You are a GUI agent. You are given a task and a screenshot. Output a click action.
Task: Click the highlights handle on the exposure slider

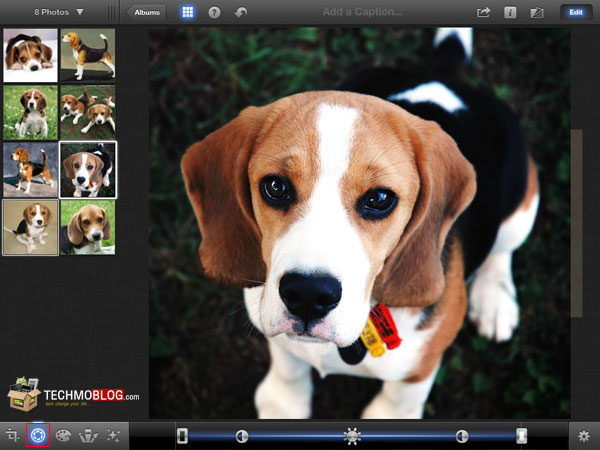pyautogui.click(x=521, y=436)
